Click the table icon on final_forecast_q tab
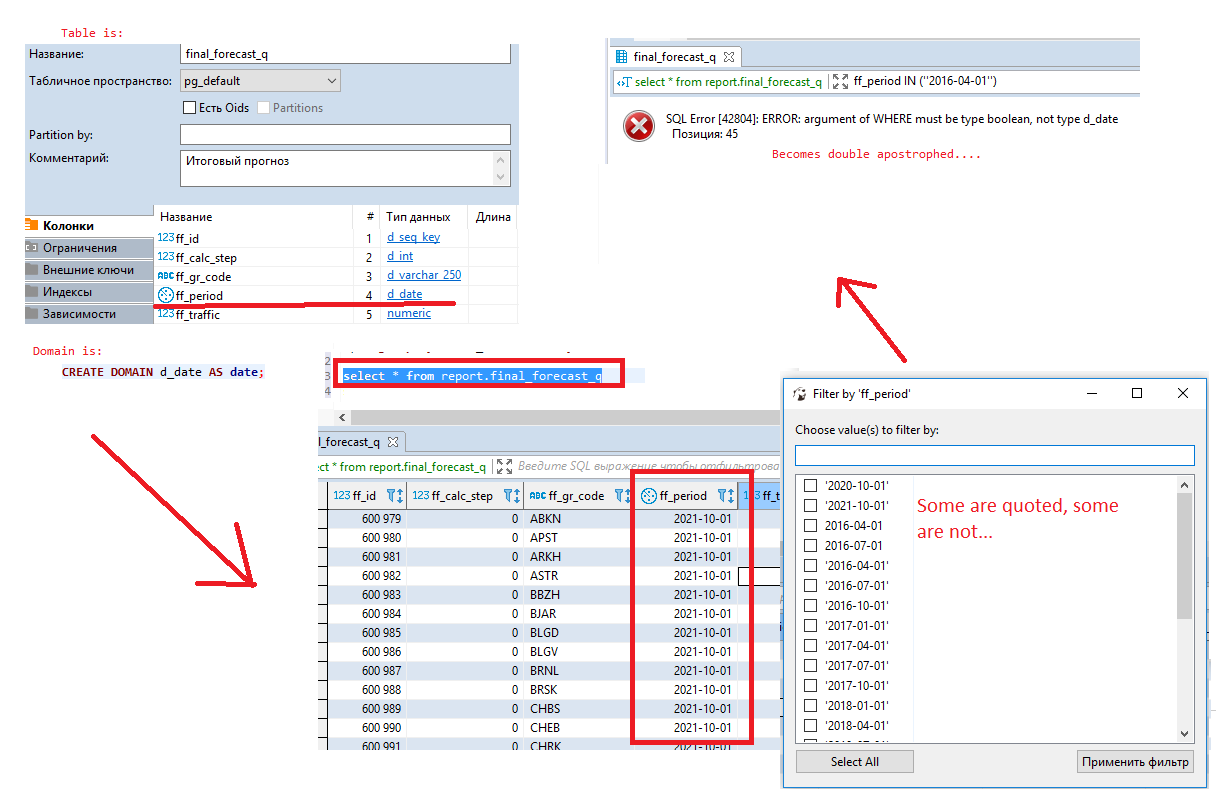1216x796 pixels. point(622,57)
